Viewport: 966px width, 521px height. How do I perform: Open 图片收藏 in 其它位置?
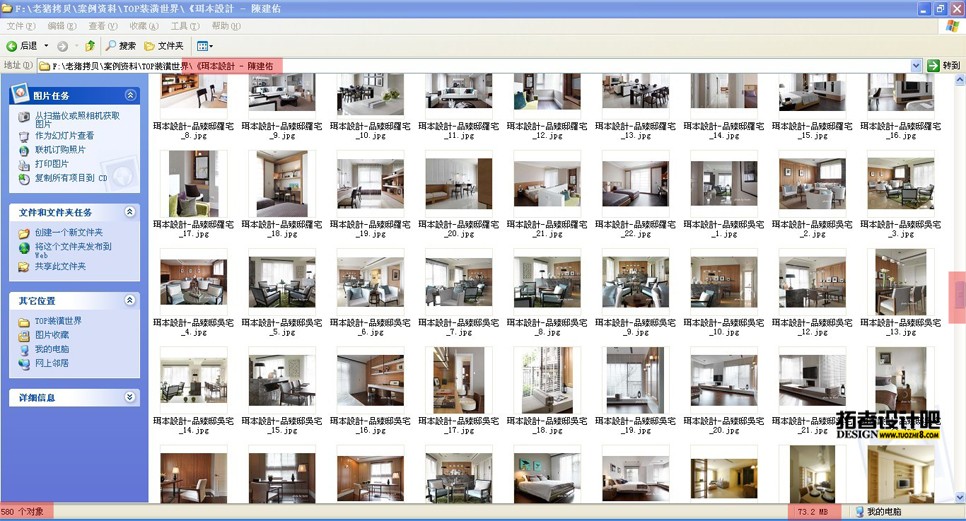tap(52, 335)
